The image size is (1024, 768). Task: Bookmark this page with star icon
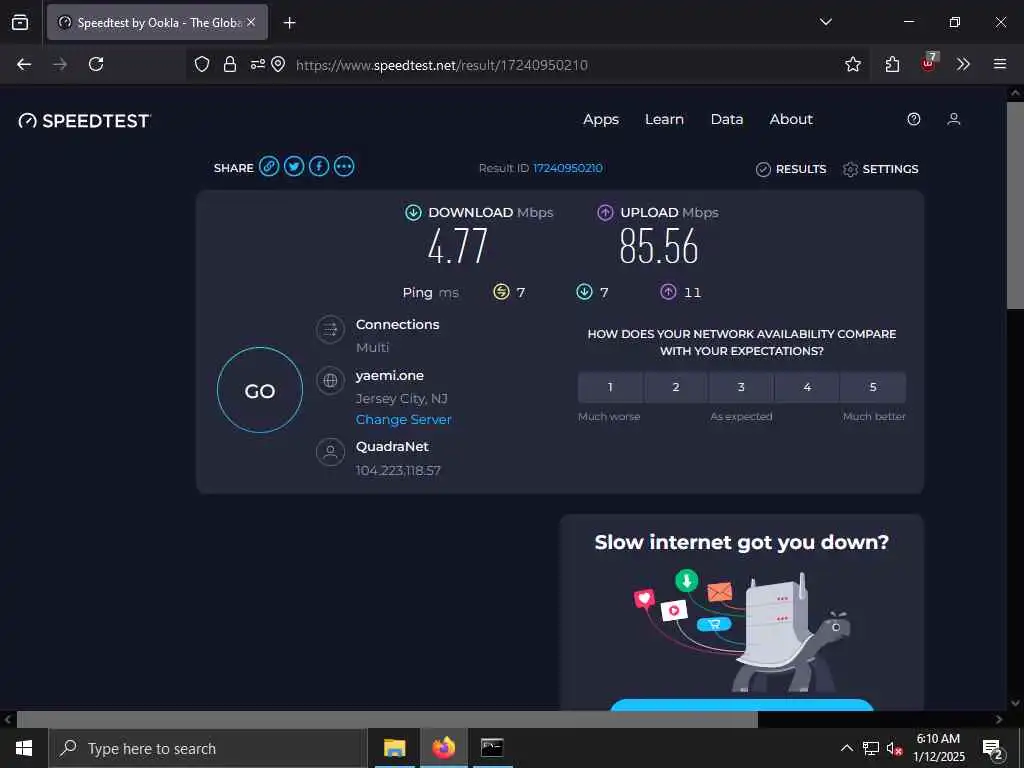(853, 64)
